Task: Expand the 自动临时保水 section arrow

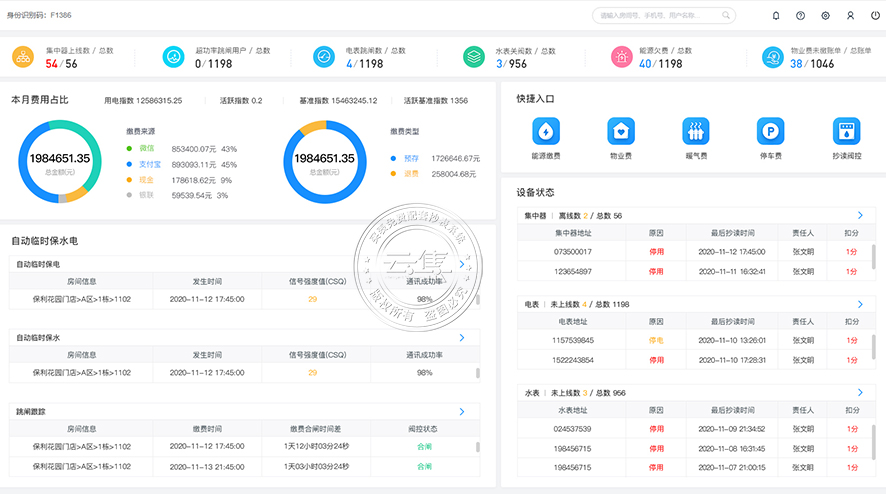Action: click(461, 338)
